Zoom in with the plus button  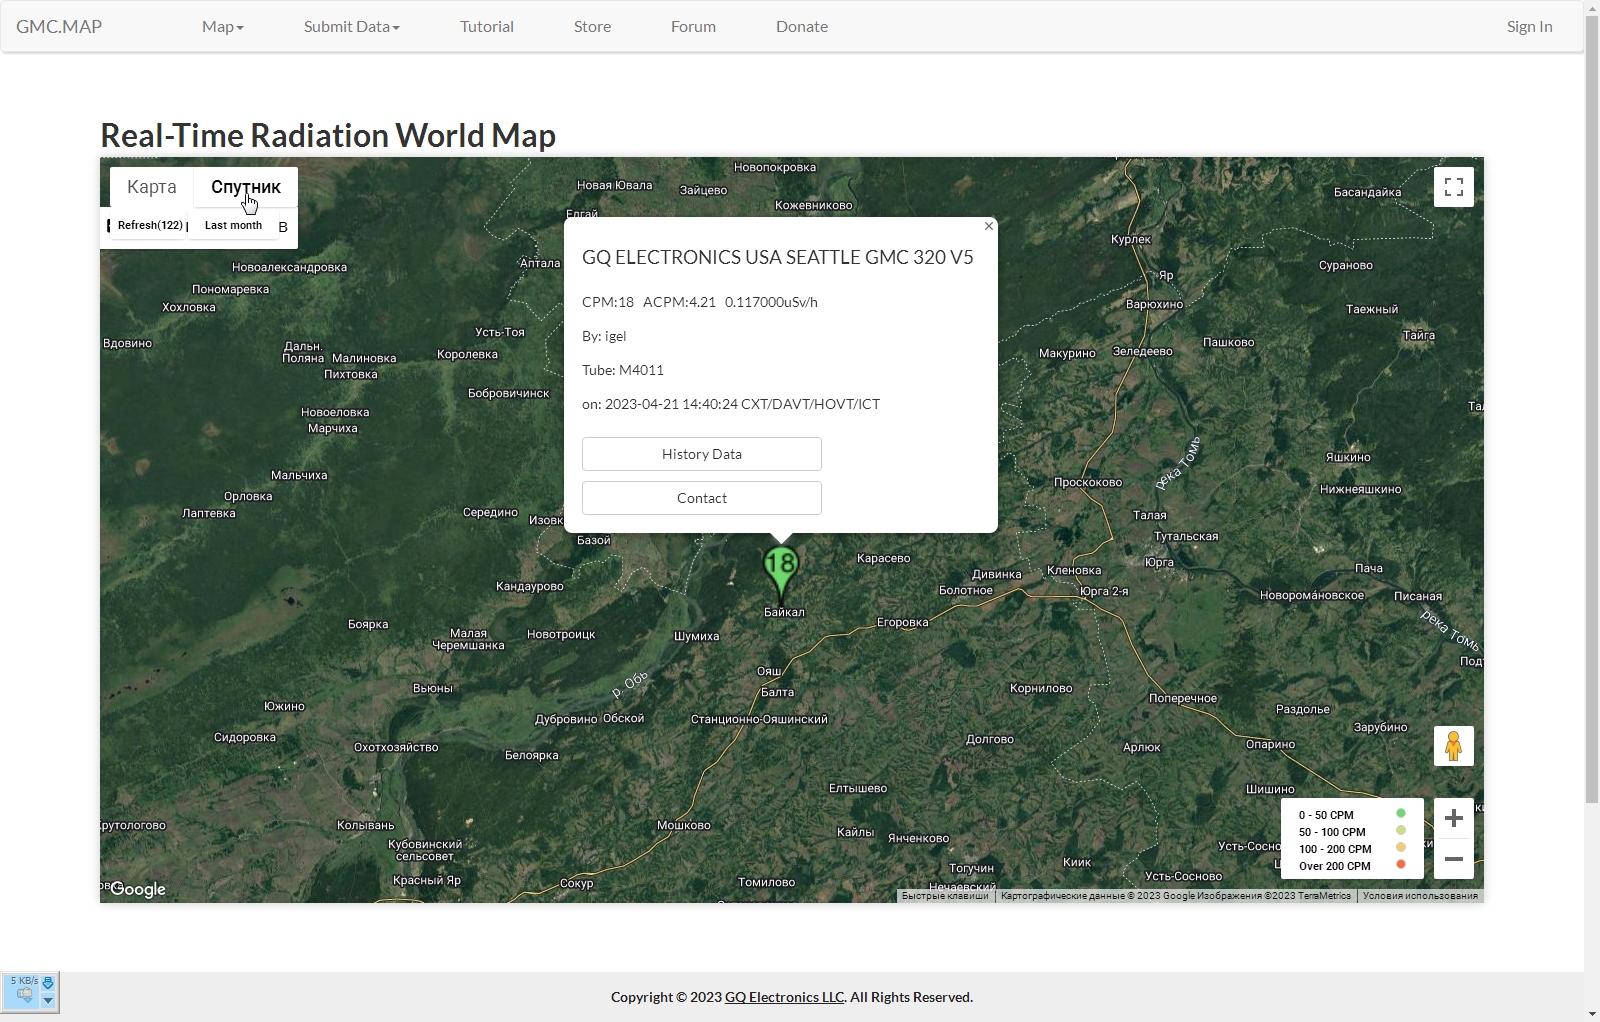click(1454, 818)
